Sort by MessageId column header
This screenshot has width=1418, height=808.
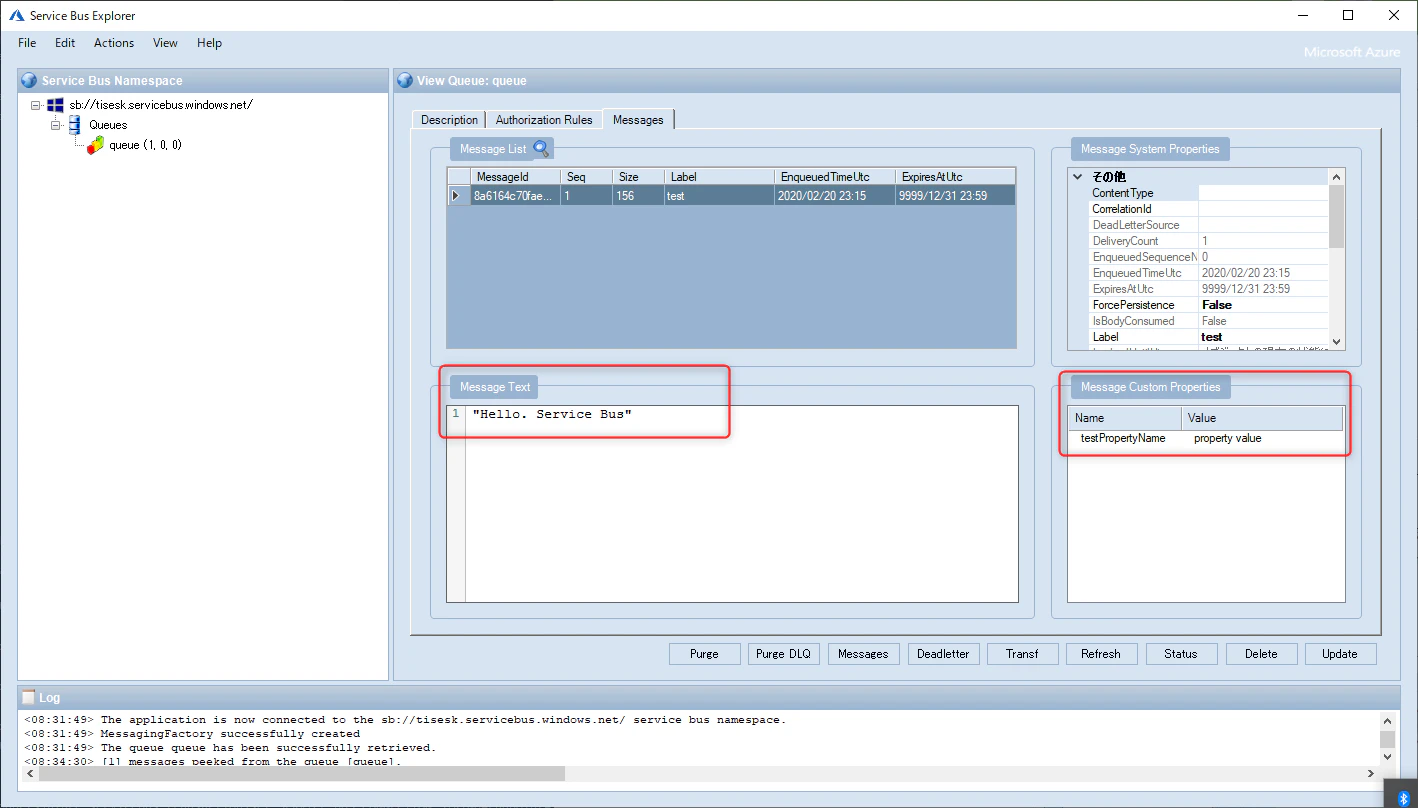(514, 177)
